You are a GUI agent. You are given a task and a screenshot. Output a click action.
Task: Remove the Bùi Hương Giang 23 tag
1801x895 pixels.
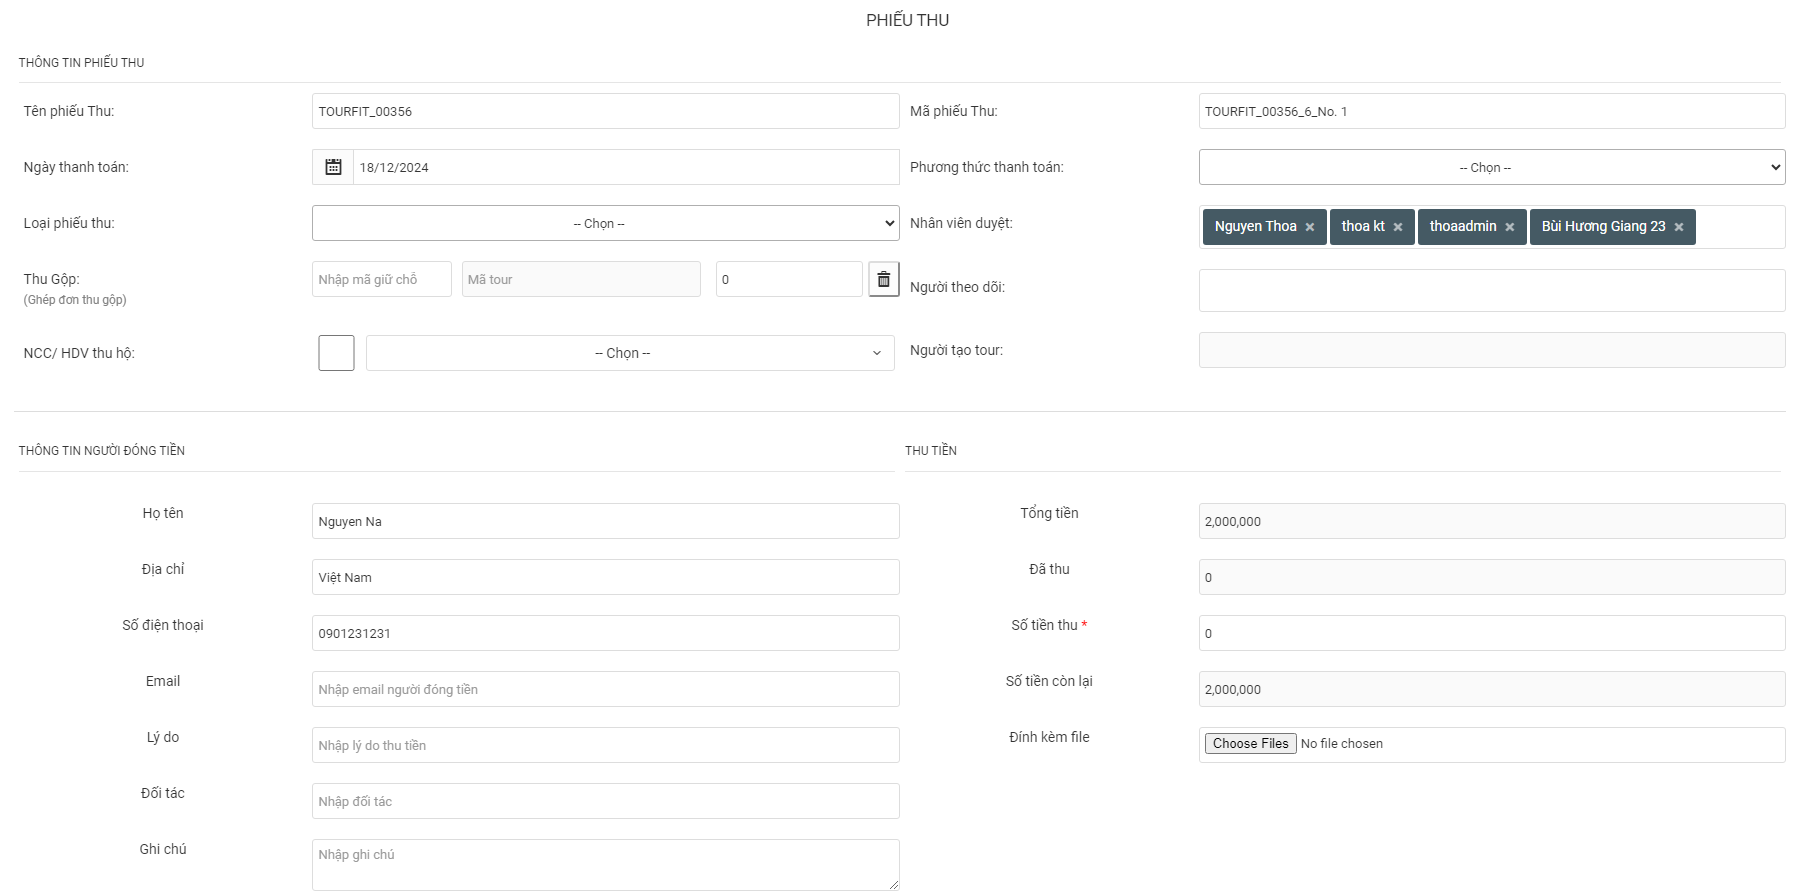[1678, 227]
